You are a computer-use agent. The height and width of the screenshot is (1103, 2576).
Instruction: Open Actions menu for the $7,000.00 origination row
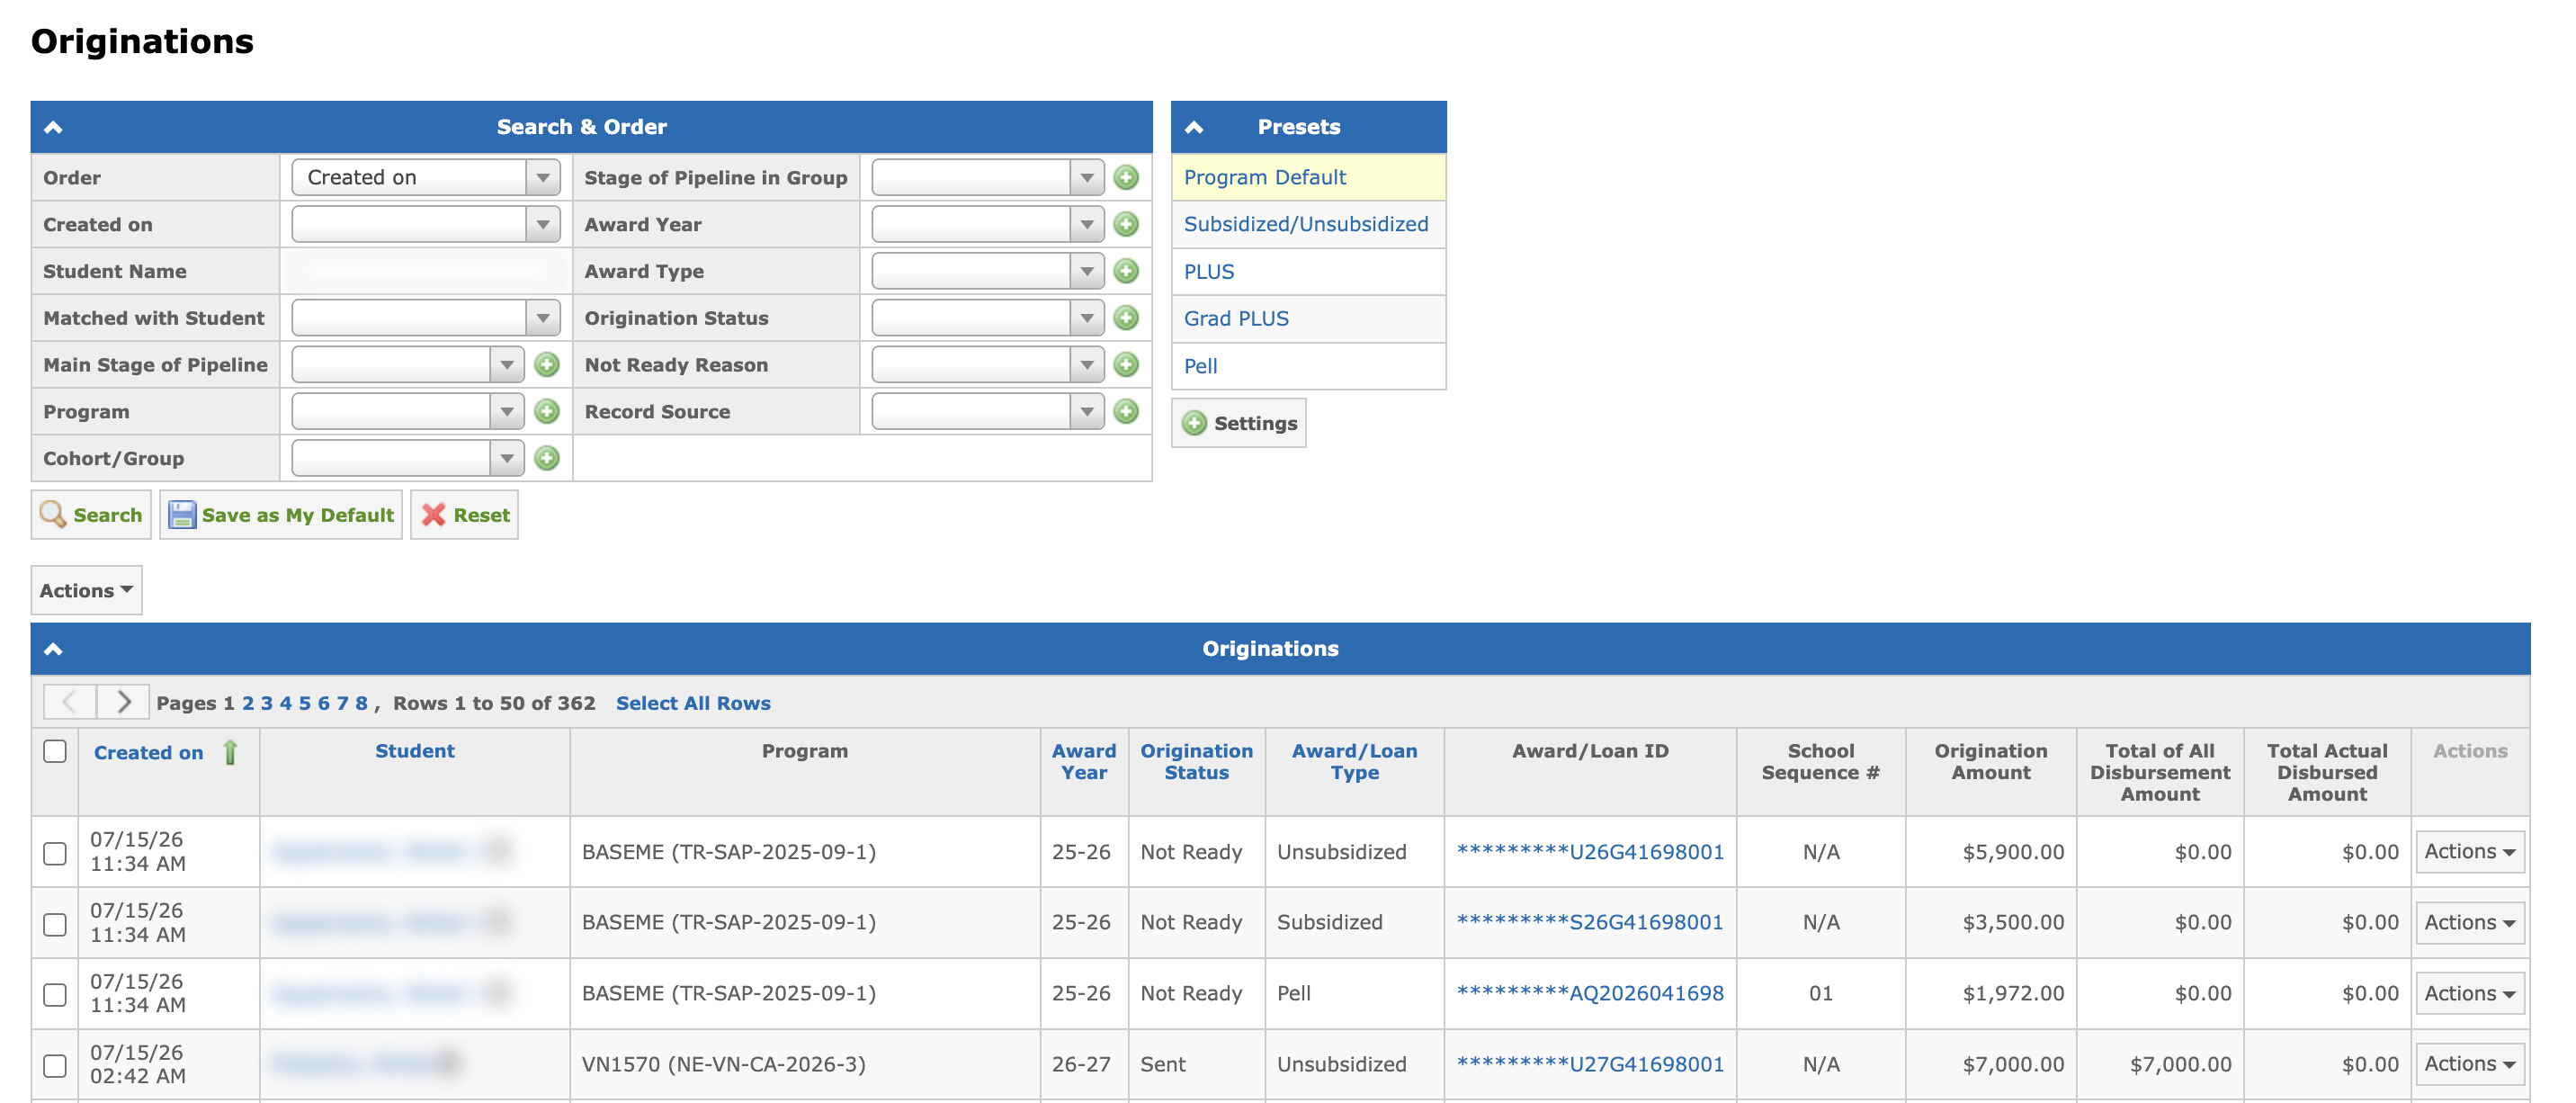point(2470,1064)
